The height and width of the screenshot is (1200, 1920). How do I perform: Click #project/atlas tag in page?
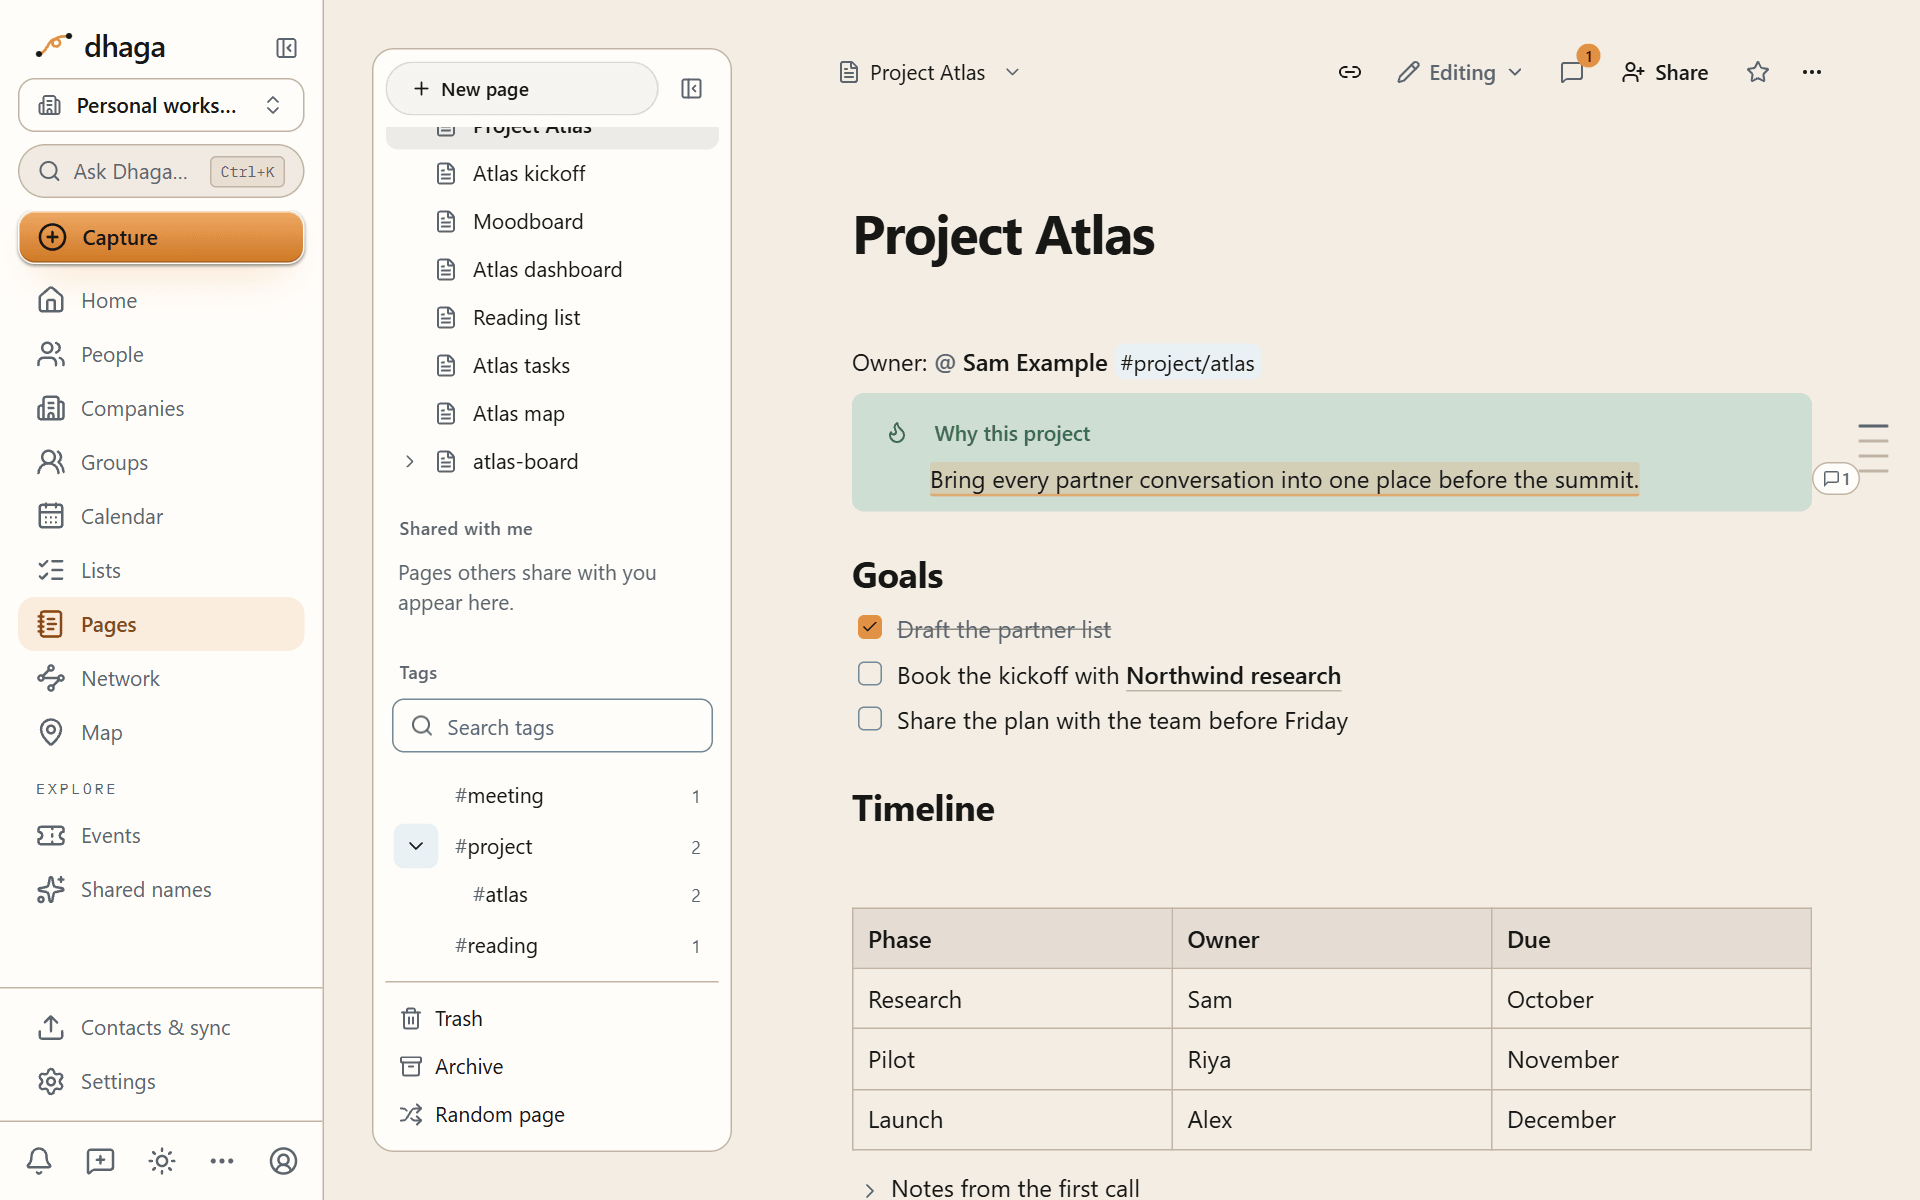(1187, 363)
